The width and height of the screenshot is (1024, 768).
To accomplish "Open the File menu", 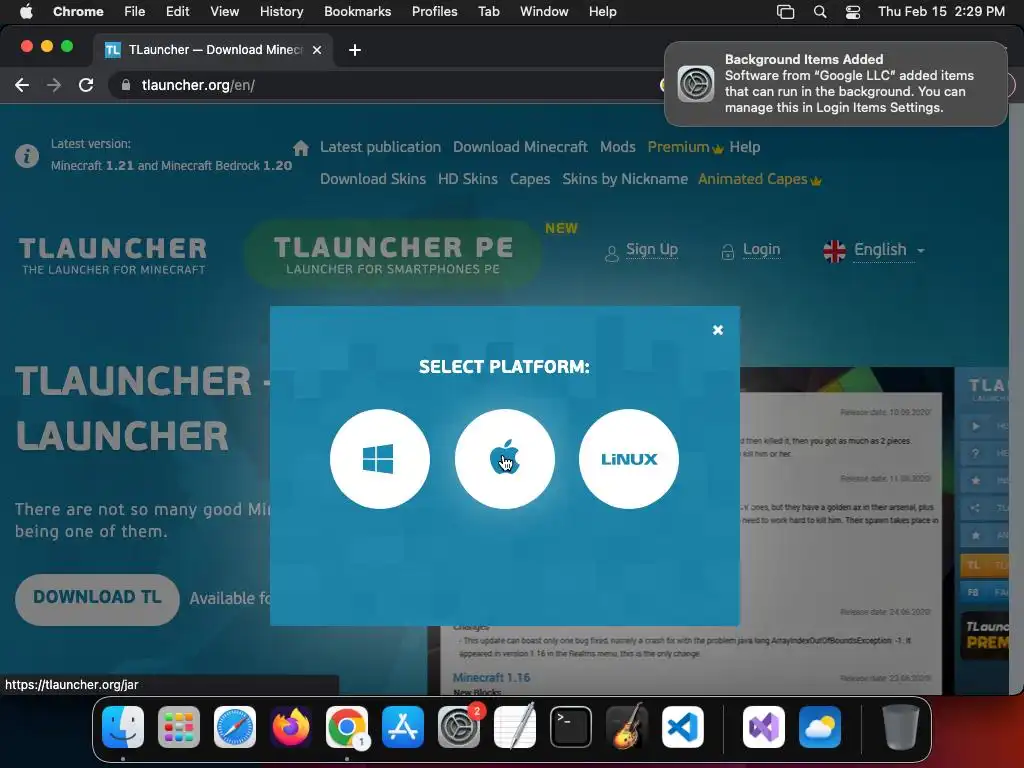I will [135, 11].
